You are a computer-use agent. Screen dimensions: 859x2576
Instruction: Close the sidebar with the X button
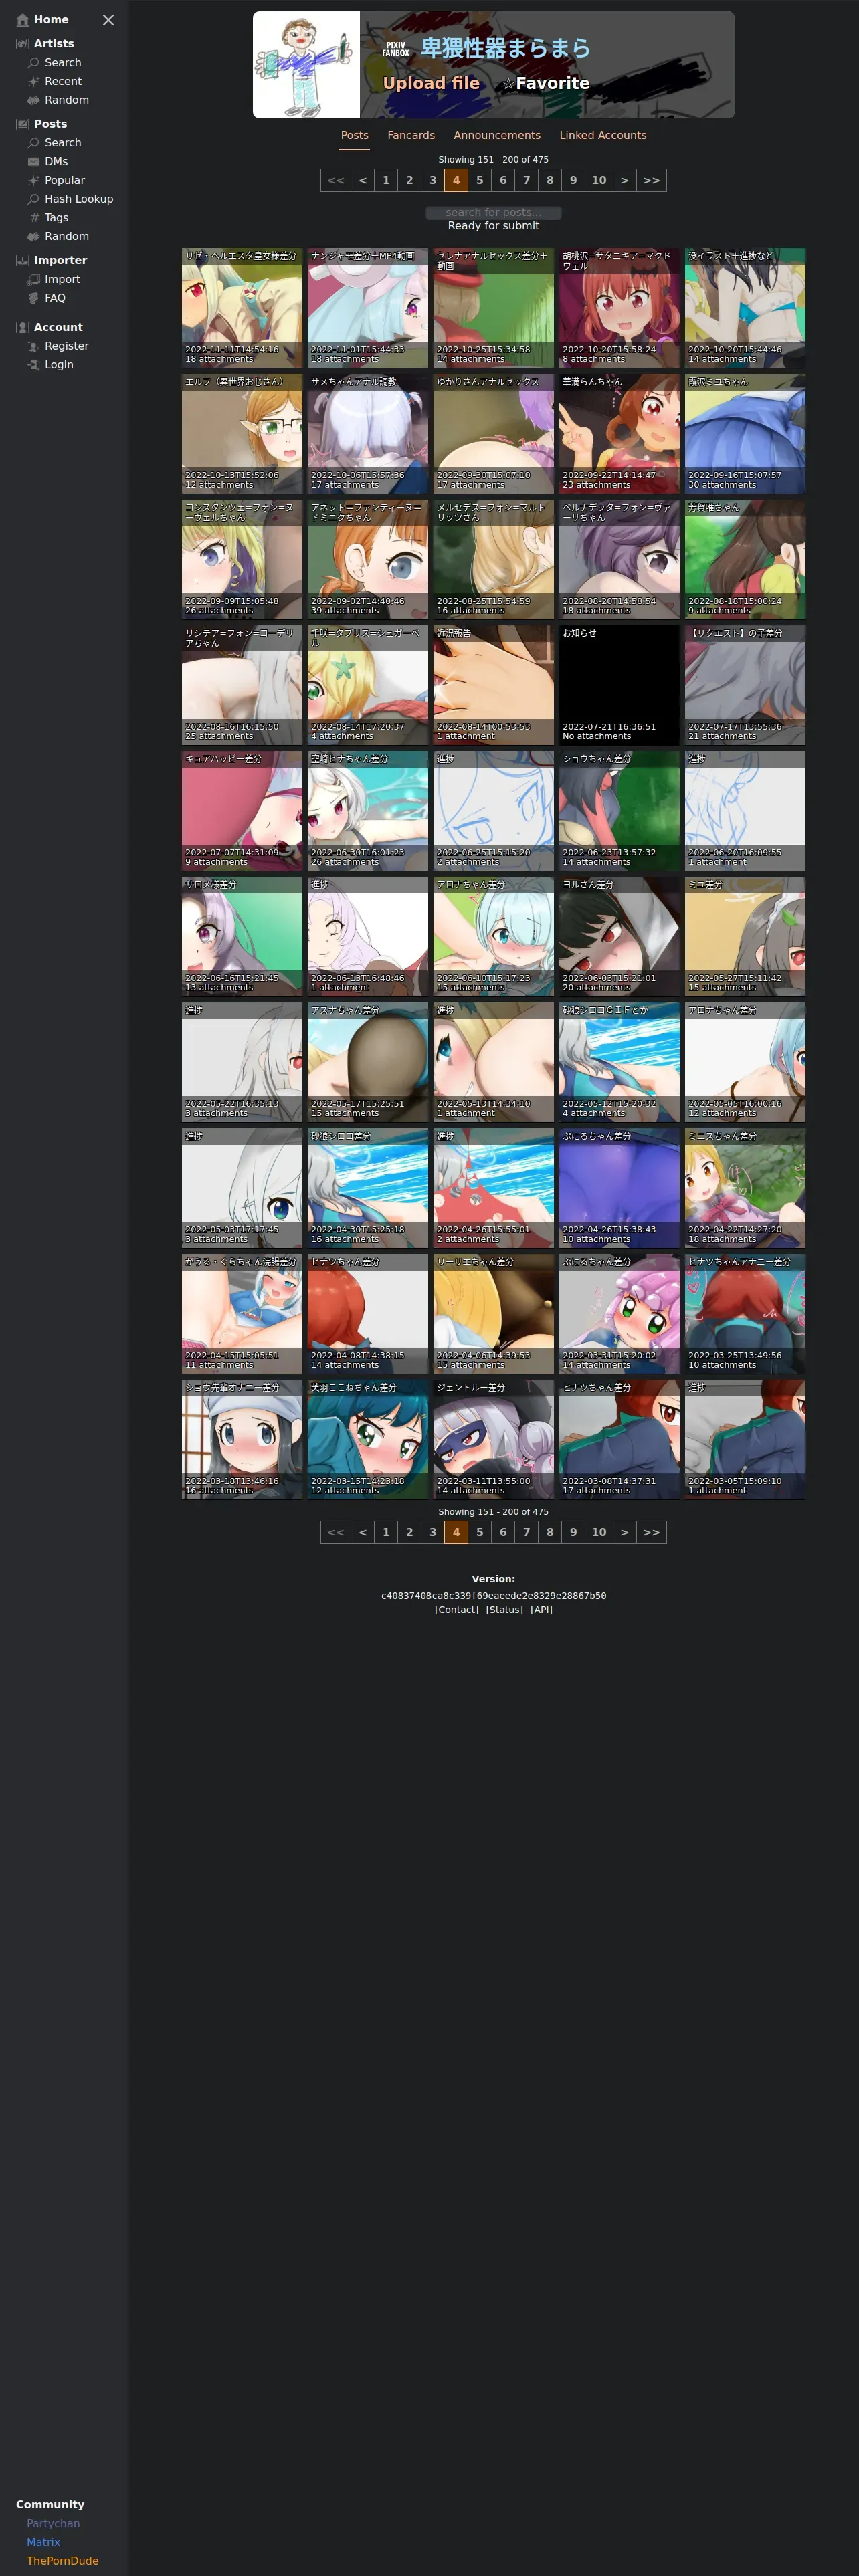[x=108, y=20]
